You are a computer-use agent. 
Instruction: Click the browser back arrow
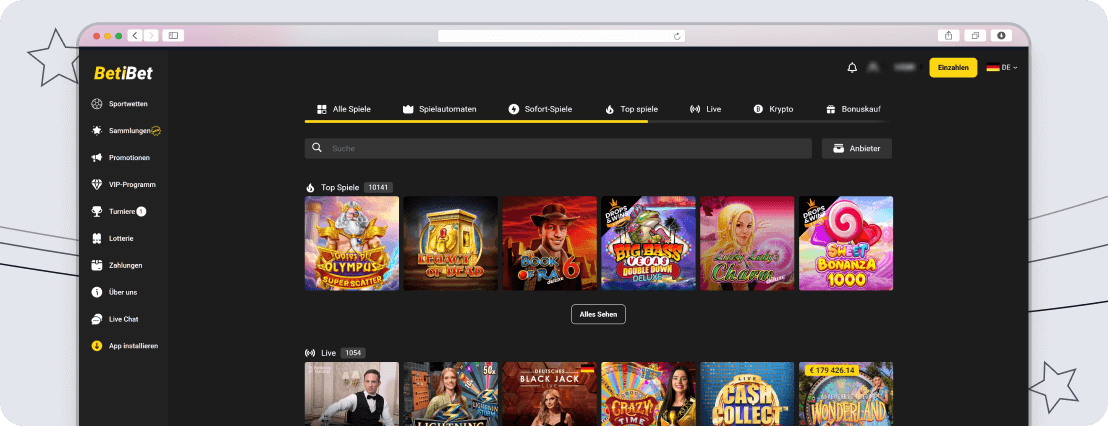click(x=135, y=35)
